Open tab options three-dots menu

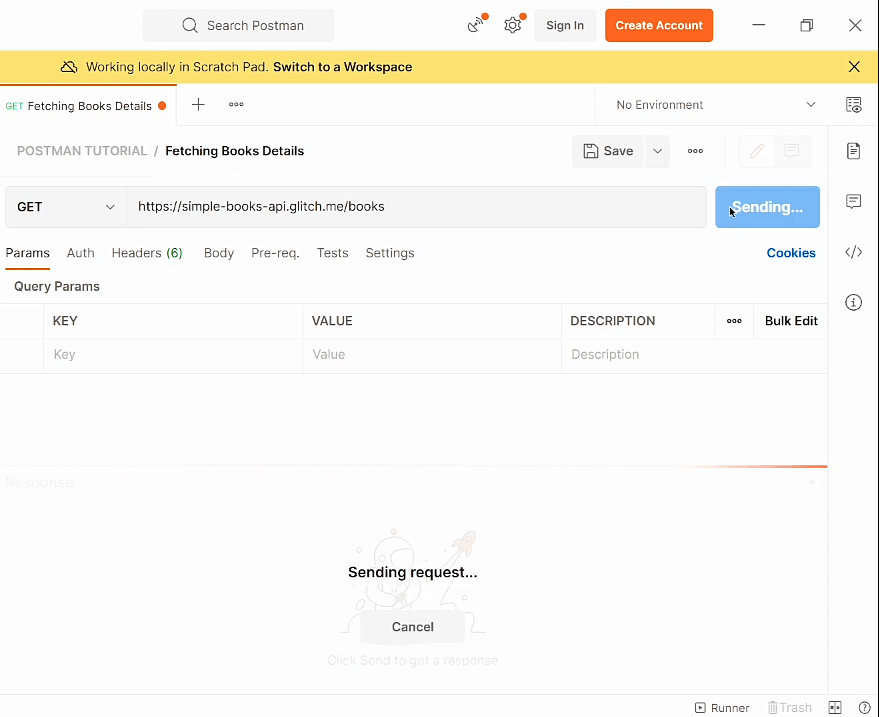236,105
